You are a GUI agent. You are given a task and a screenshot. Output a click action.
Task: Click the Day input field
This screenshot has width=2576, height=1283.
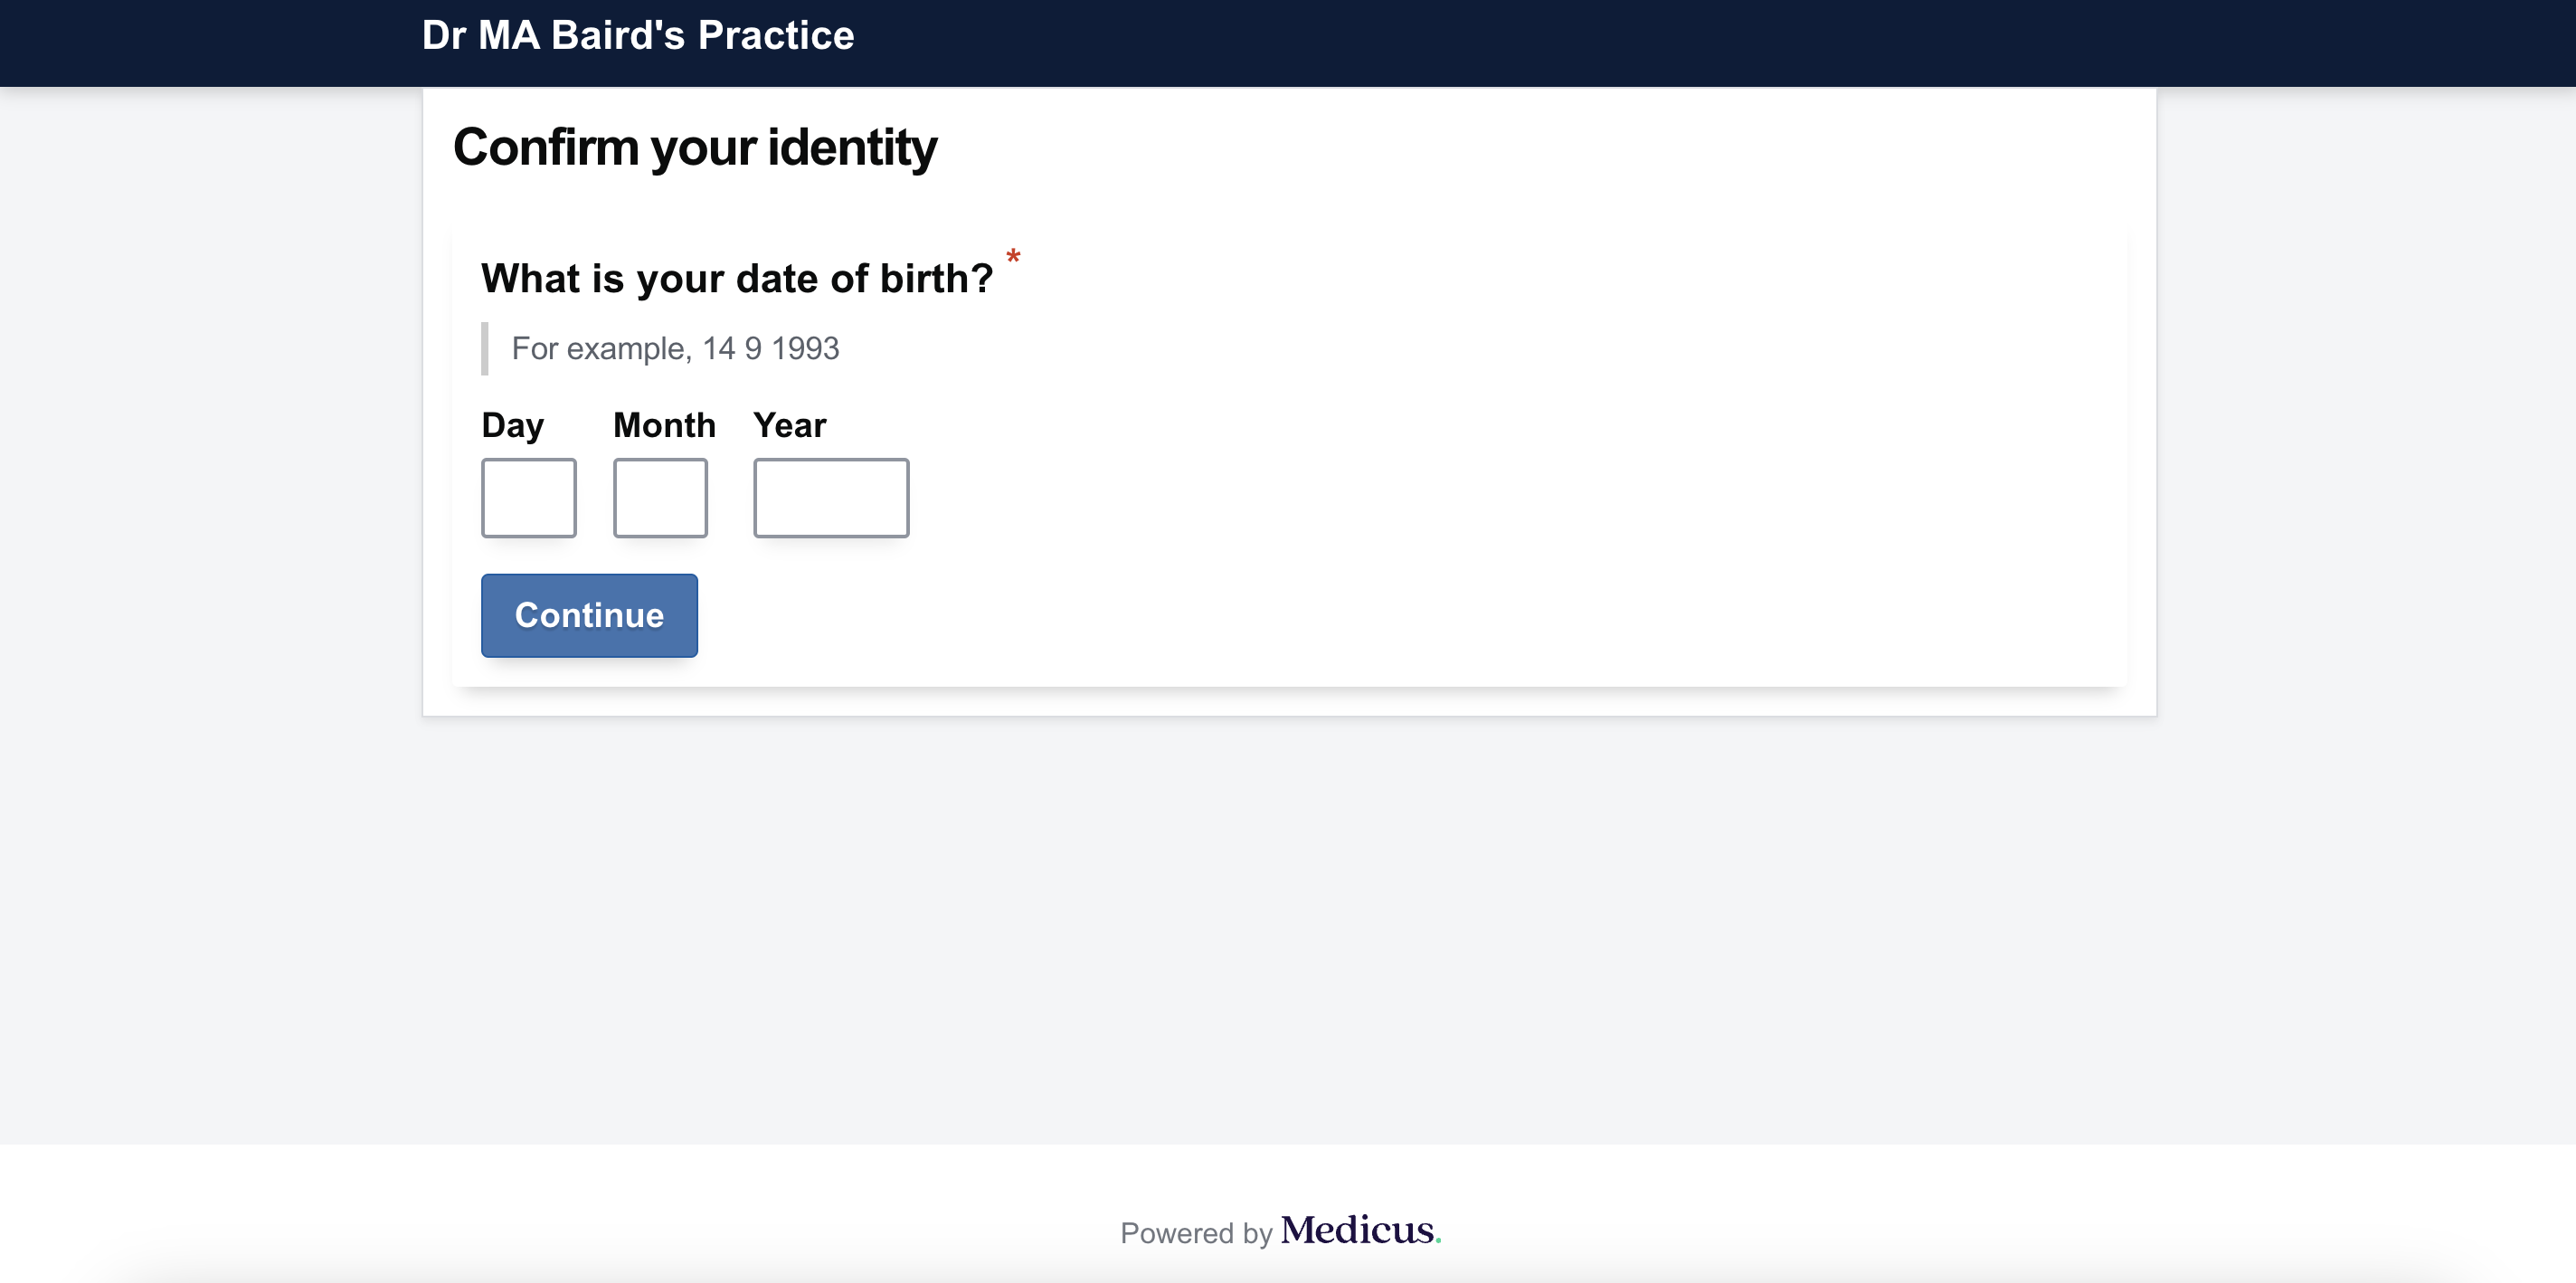coord(528,497)
